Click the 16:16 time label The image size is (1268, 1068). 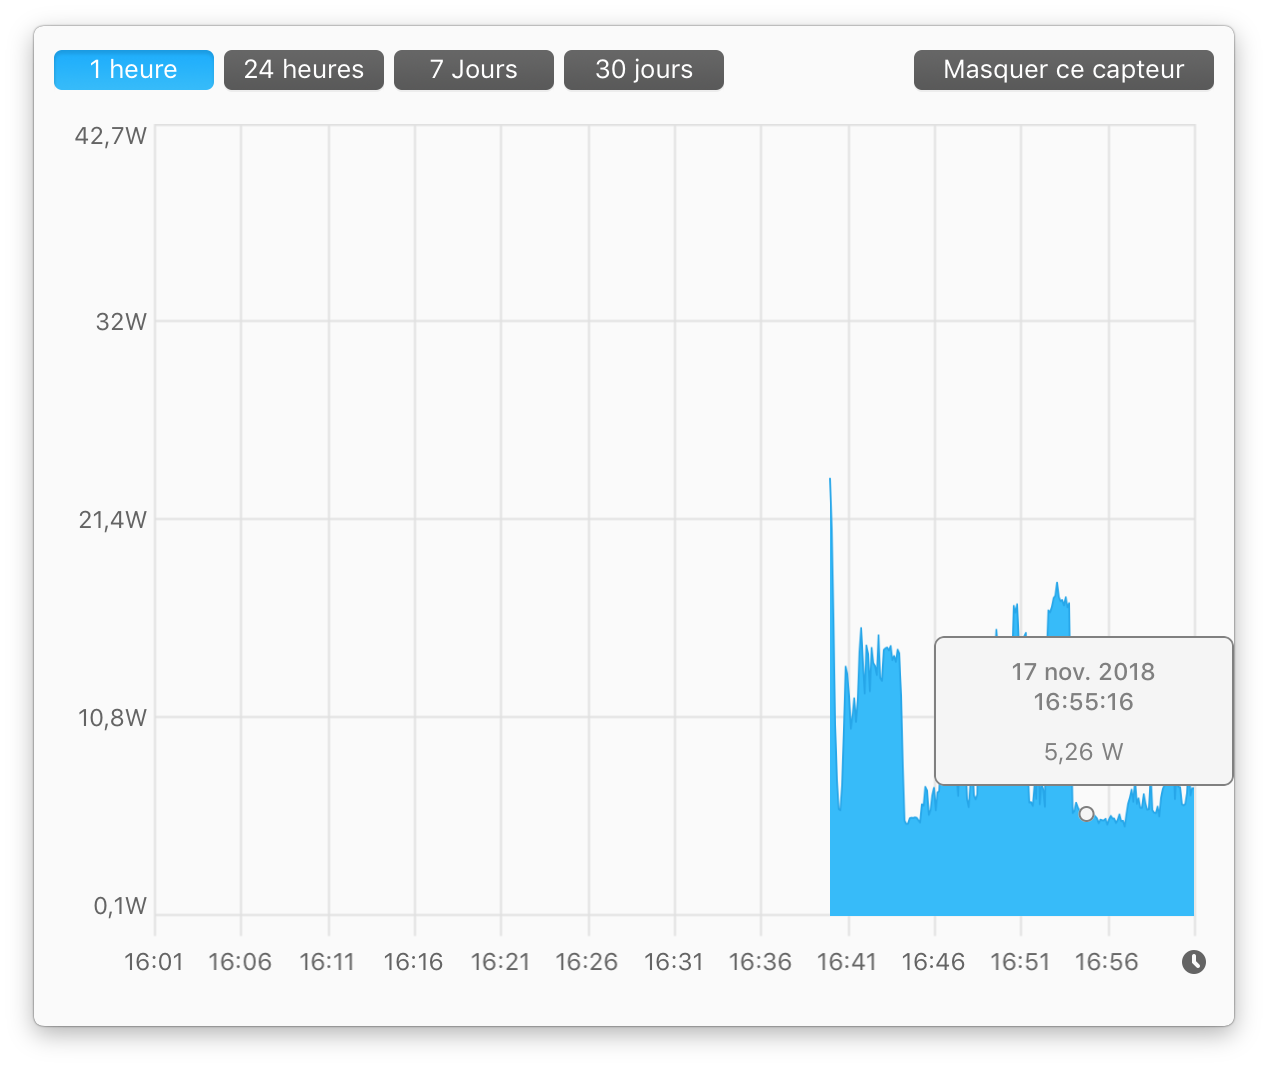point(413,962)
